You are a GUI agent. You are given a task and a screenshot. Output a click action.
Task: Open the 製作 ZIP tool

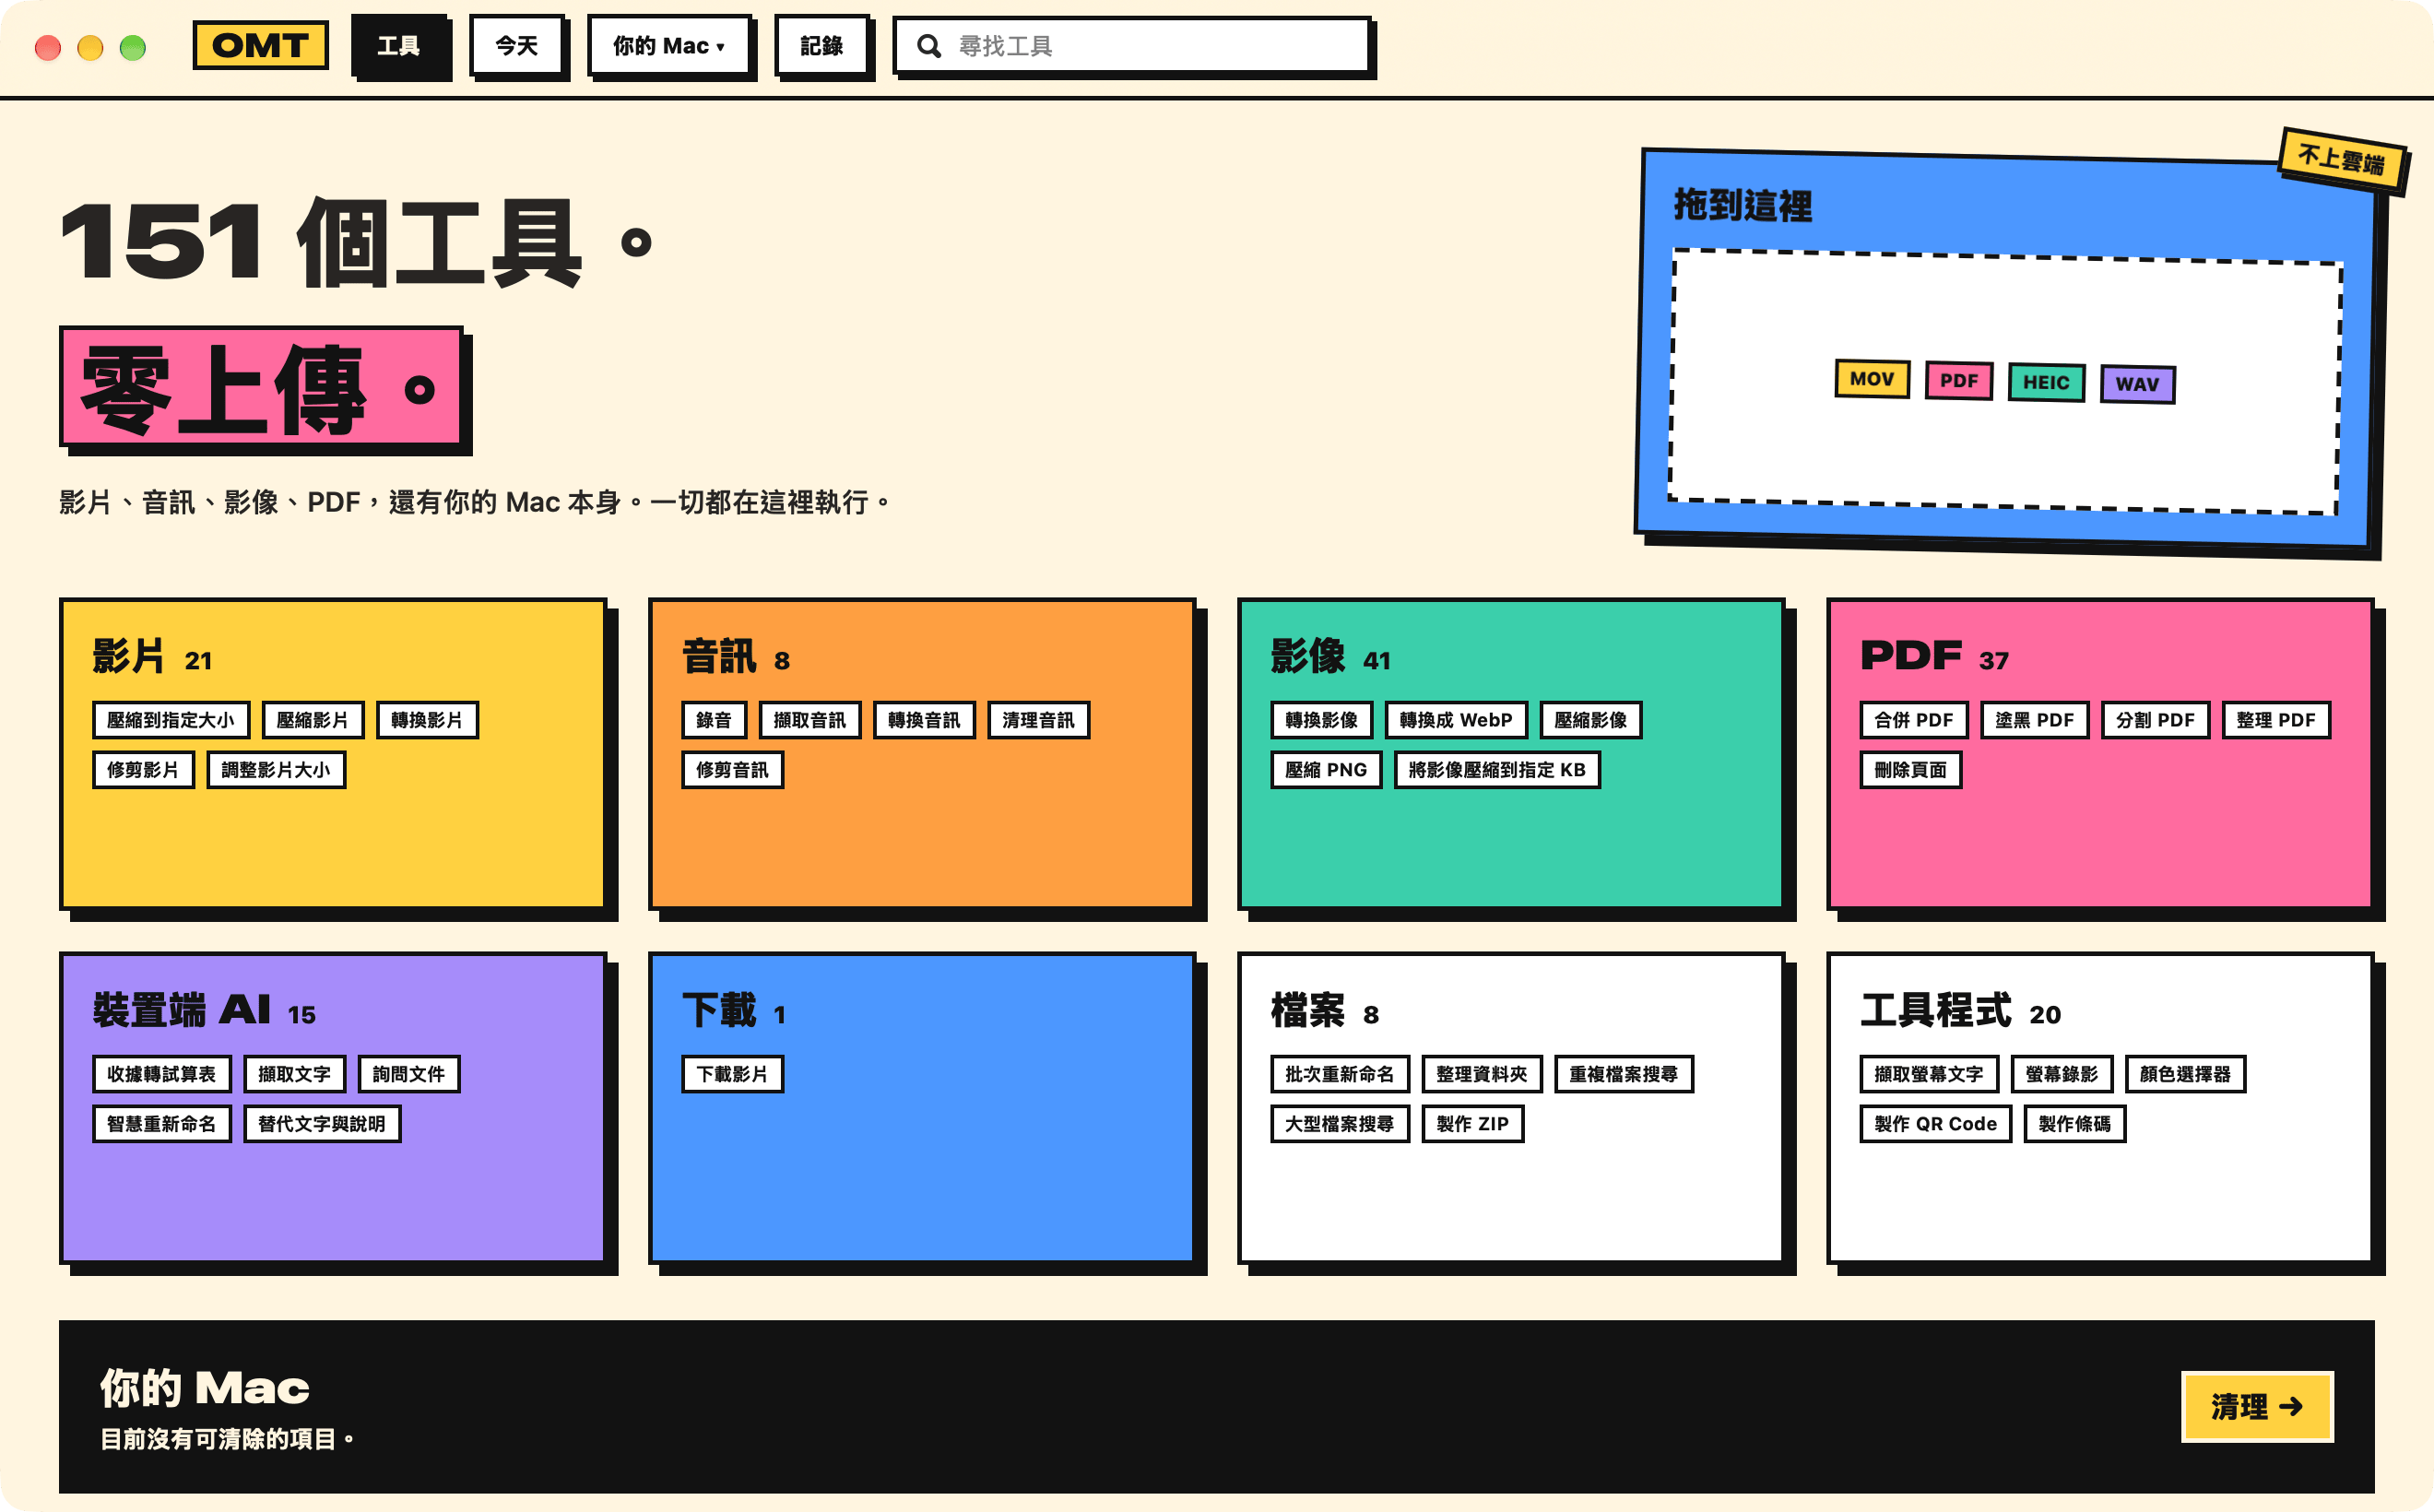tap(1473, 1124)
